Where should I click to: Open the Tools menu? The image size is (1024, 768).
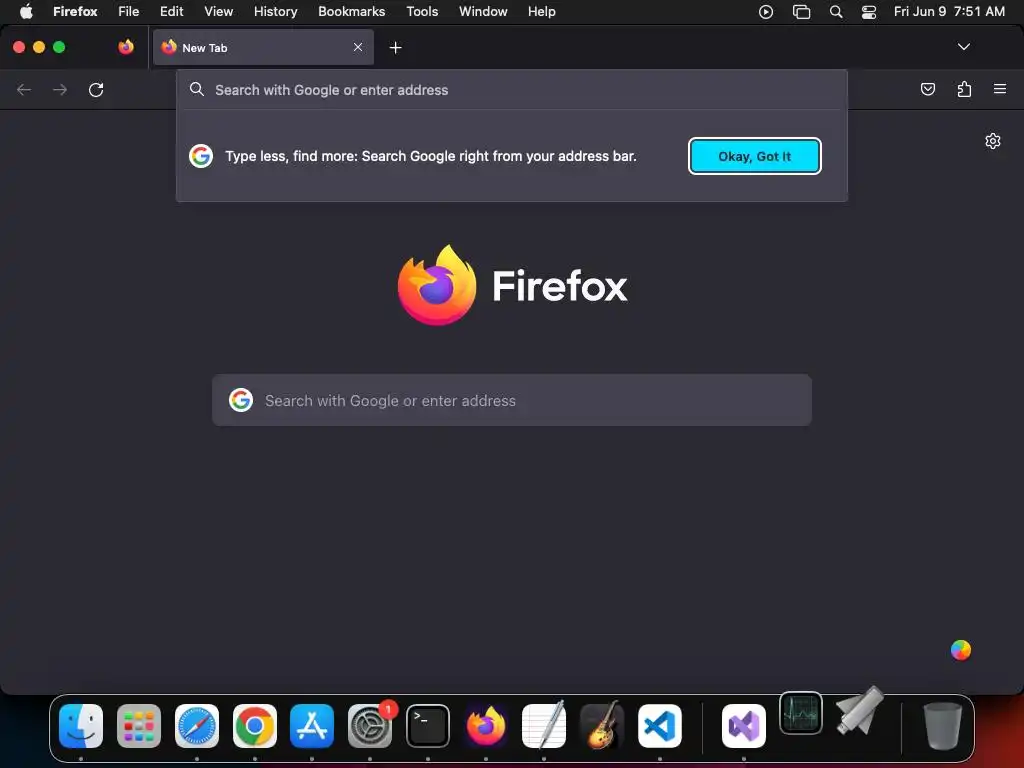point(422,12)
